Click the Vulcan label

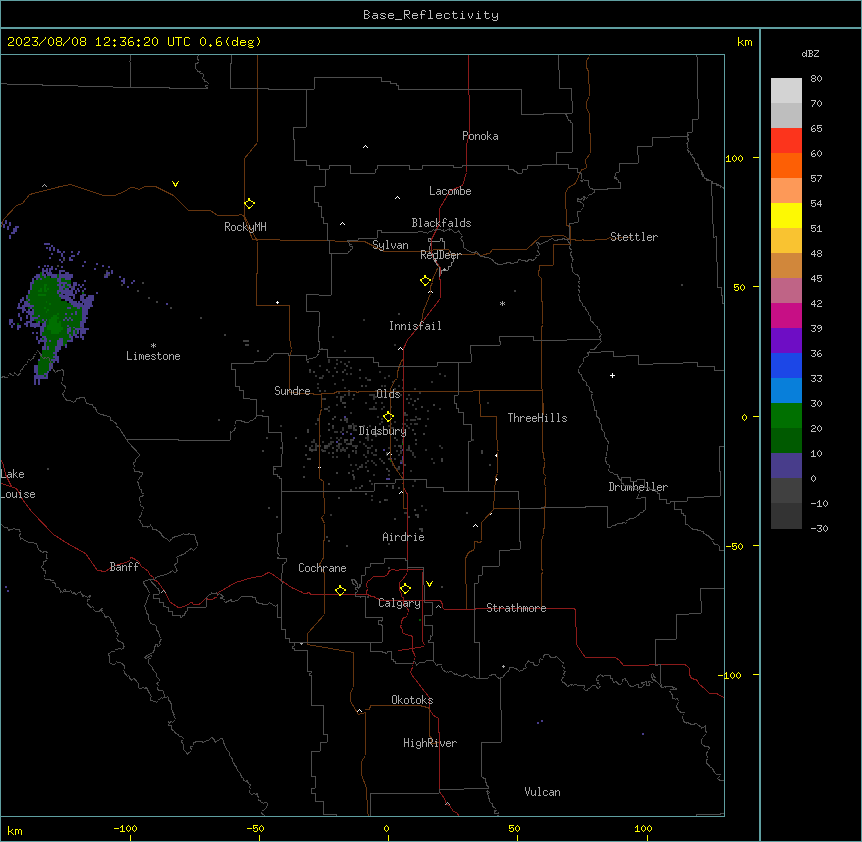click(542, 792)
